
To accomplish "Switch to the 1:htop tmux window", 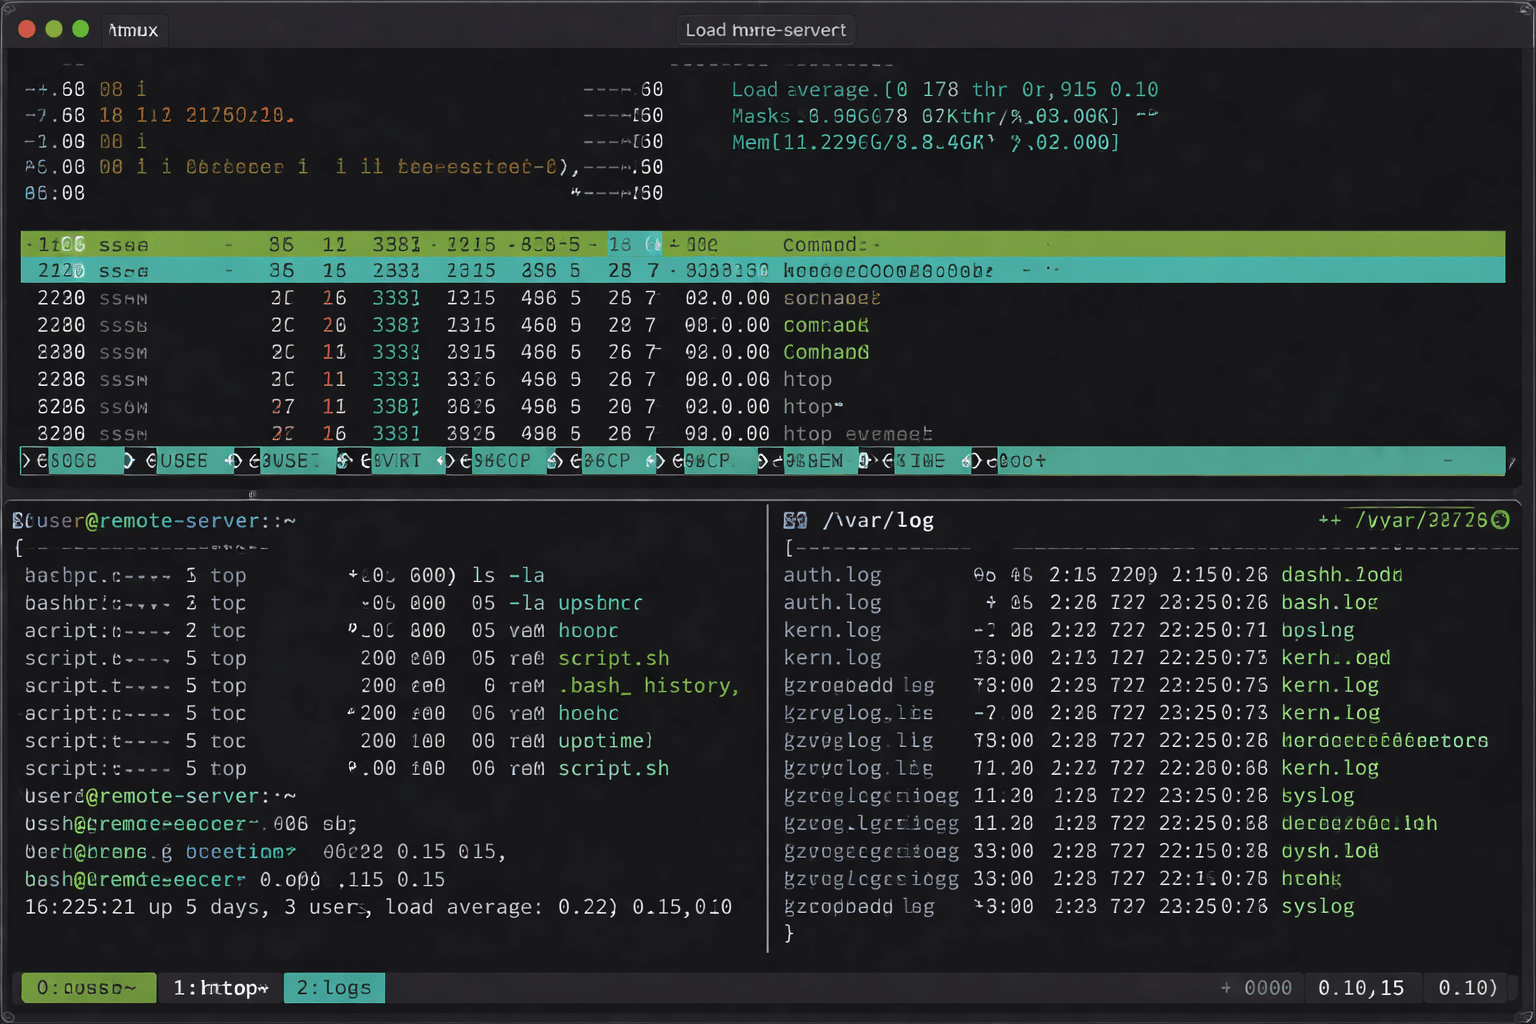I will pos(219,988).
